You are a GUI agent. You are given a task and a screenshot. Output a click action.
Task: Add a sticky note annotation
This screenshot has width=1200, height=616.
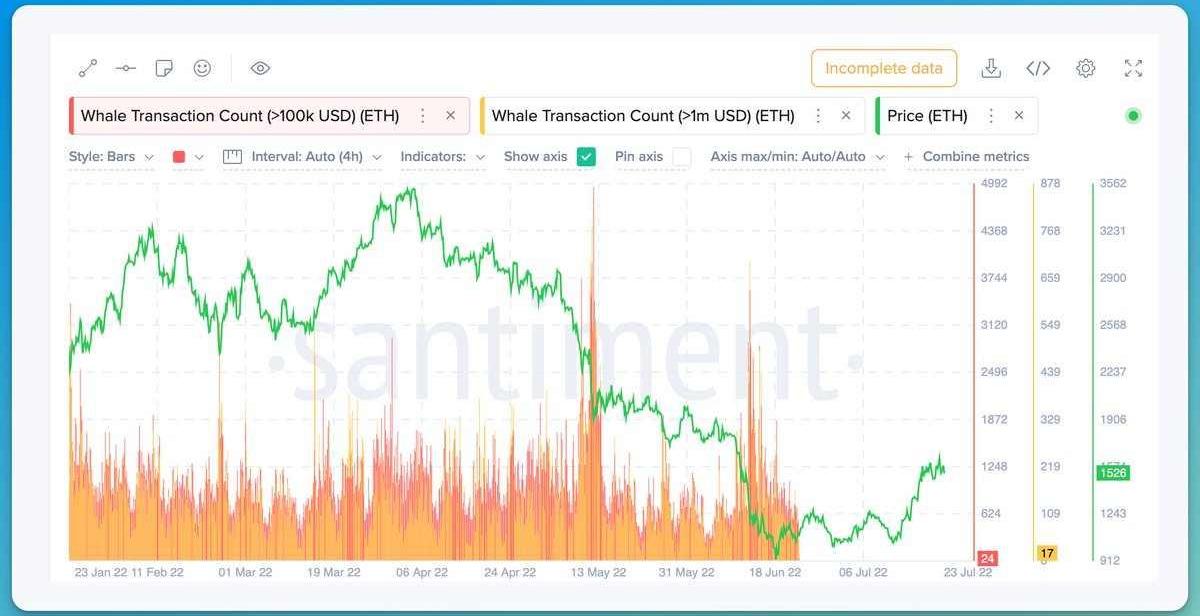click(164, 68)
